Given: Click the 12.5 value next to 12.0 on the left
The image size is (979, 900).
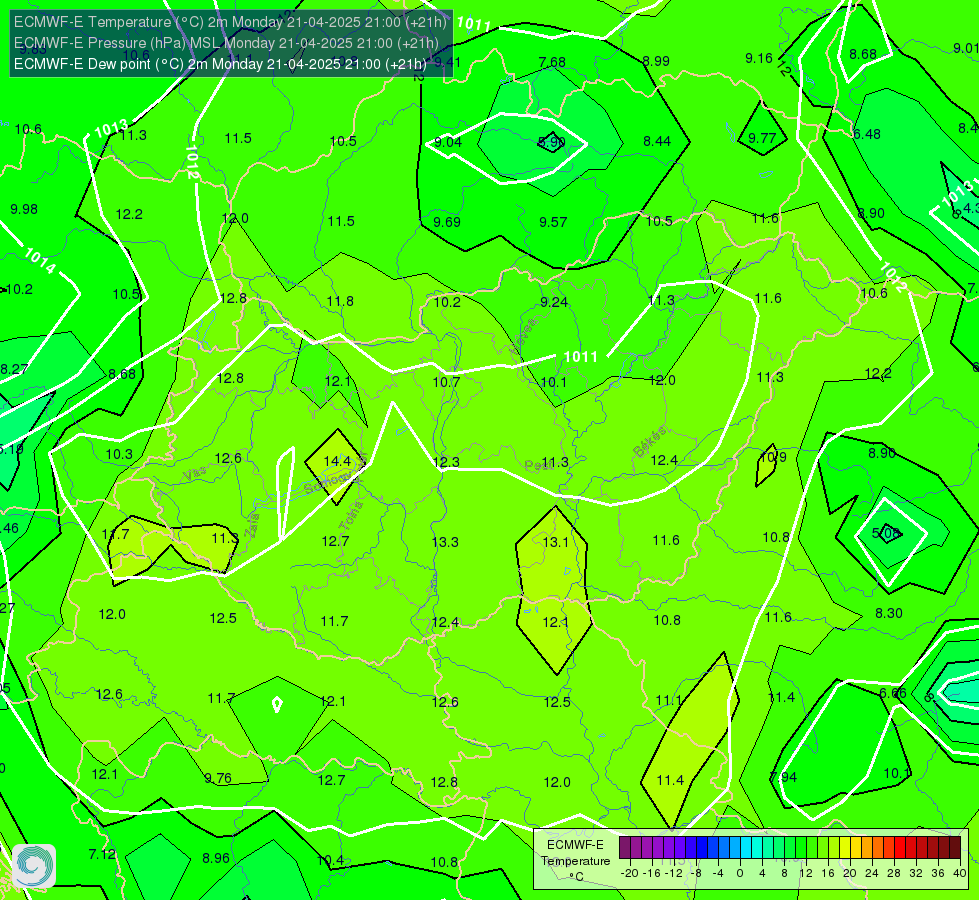Looking at the screenshot, I should [223, 618].
